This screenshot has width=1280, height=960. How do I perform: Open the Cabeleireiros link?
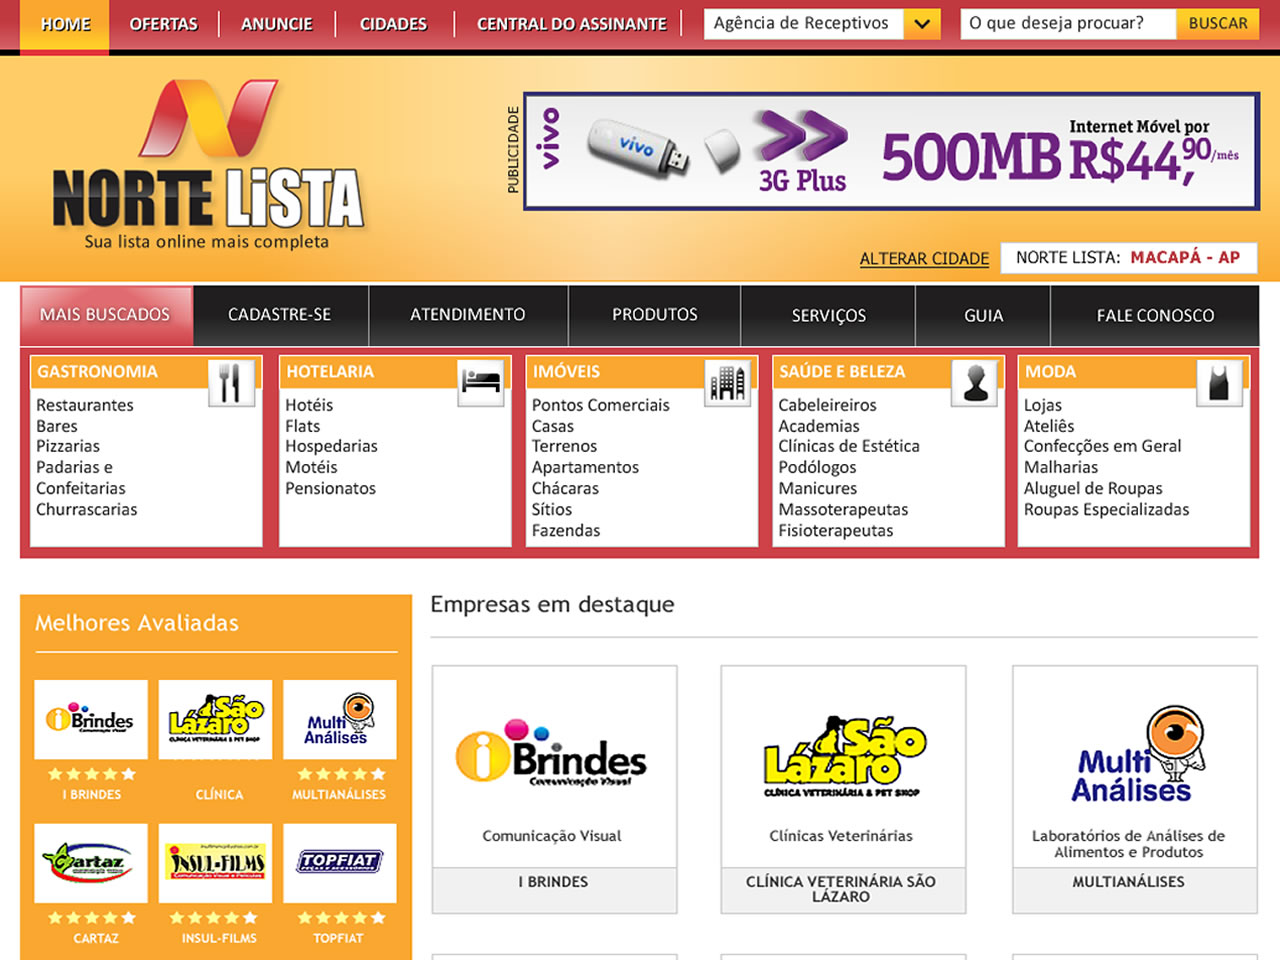point(828,405)
